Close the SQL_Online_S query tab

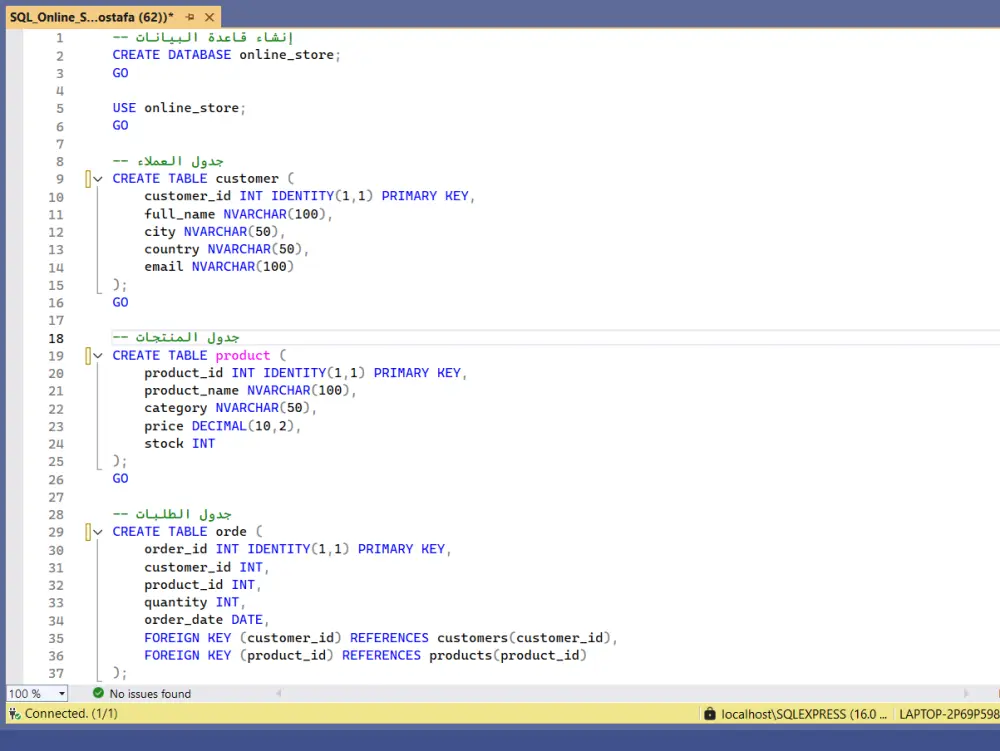point(208,18)
